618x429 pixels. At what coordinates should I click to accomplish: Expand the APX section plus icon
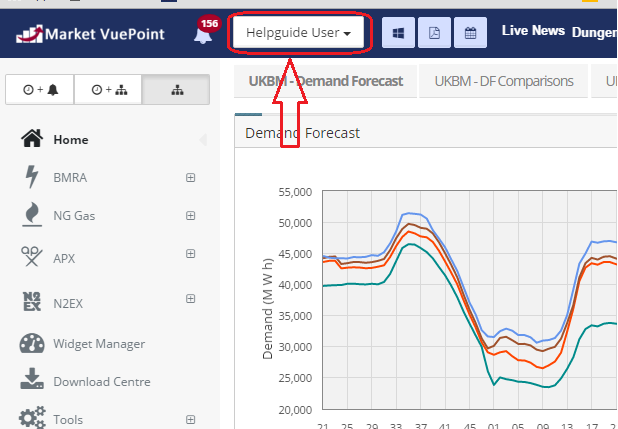pyautogui.click(x=190, y=254)
